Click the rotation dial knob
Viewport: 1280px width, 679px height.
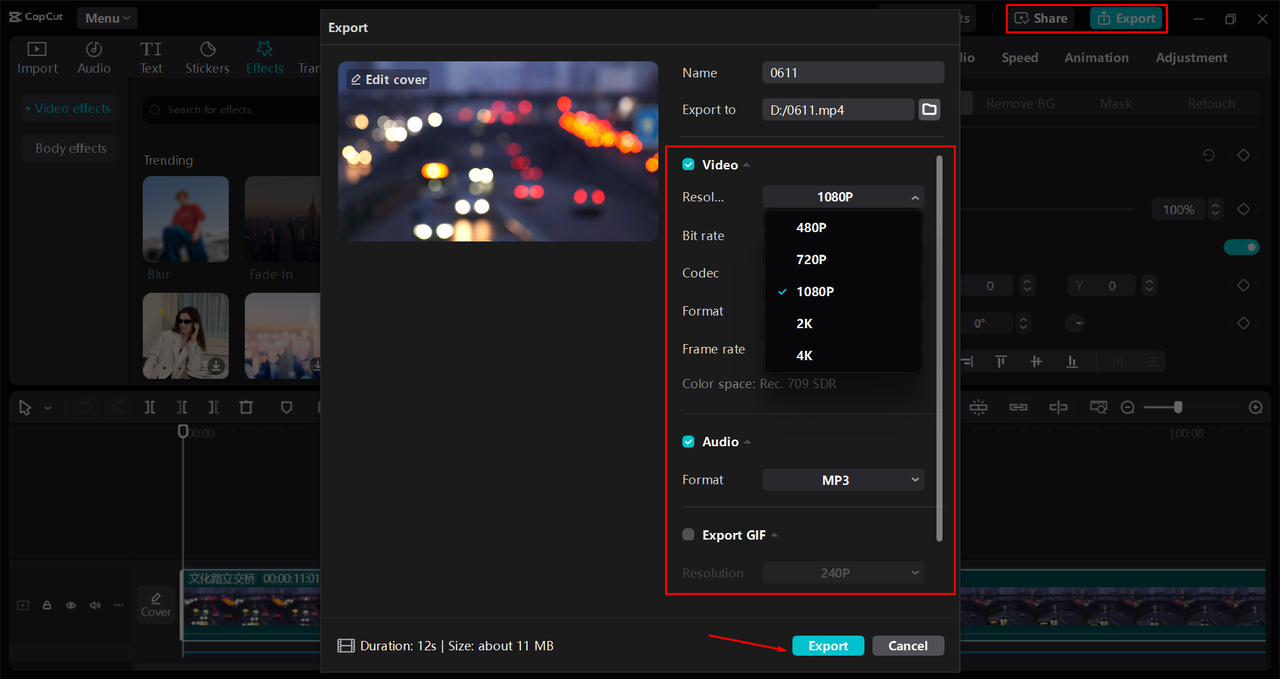point(1076,324)
